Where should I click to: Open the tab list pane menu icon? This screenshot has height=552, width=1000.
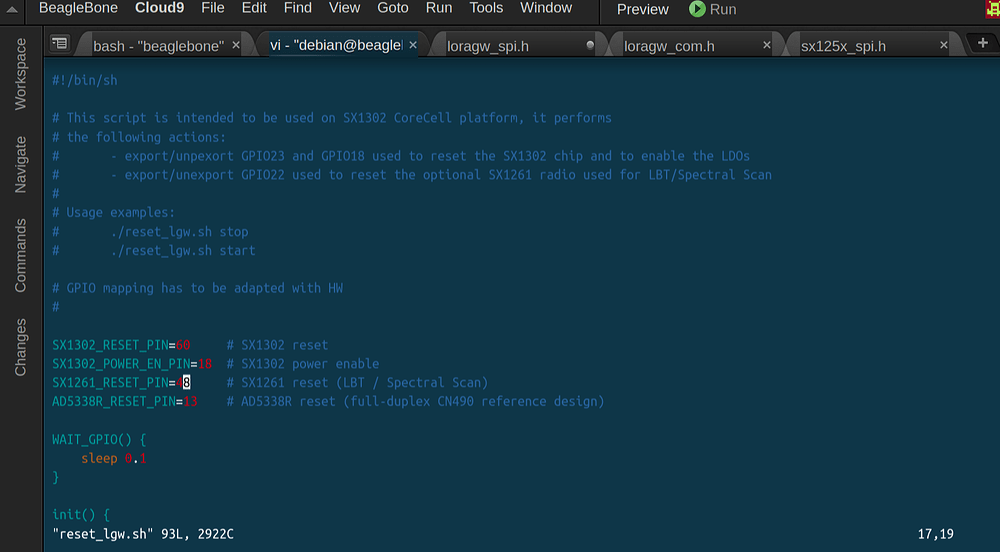[x=59, y=43]
